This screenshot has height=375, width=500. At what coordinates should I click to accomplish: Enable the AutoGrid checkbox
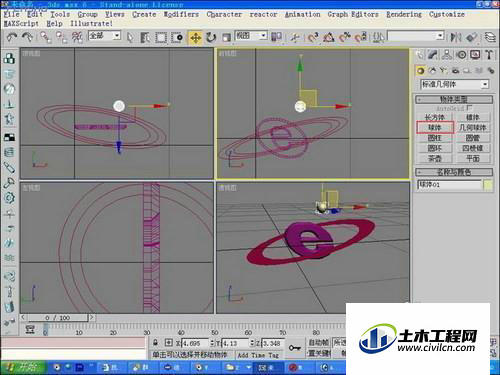tap(469, 108)
